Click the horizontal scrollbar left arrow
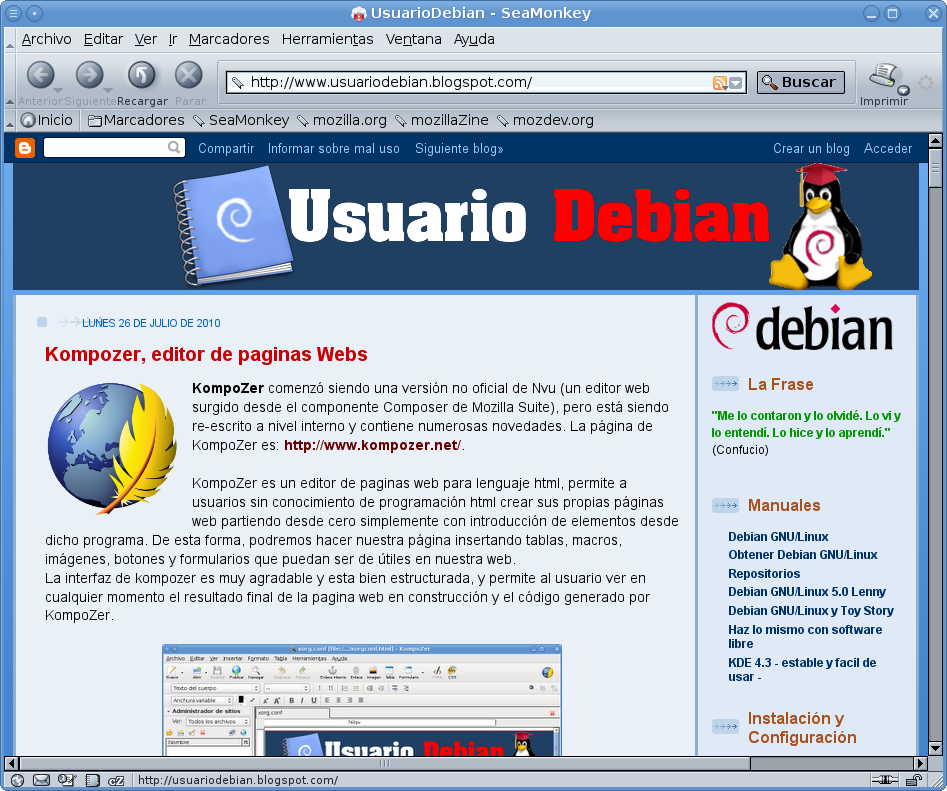Screen dimensions: 947x791 click(11, 763)
